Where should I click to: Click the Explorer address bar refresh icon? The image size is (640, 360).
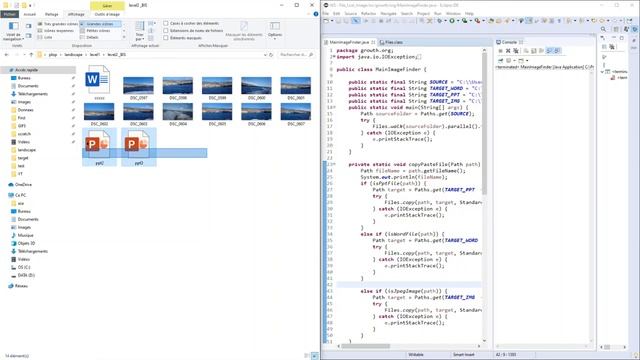[271, 54]
